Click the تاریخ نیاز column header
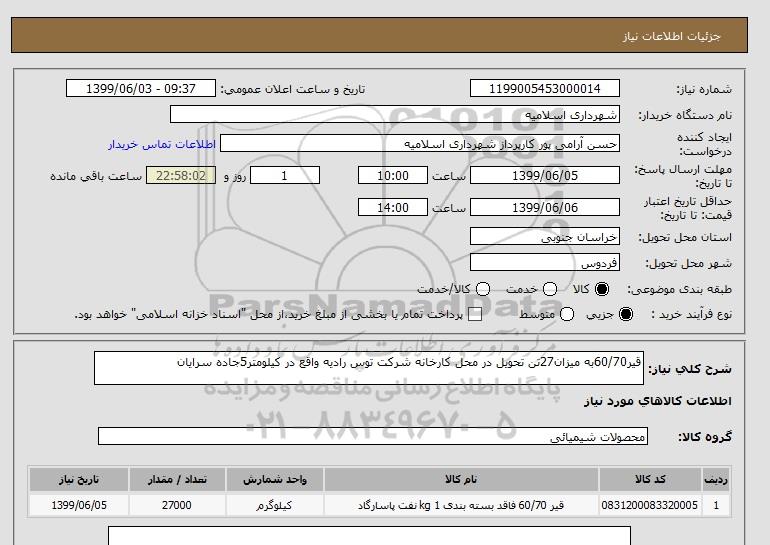The image size is (770, 545). (x=79, y=480)
